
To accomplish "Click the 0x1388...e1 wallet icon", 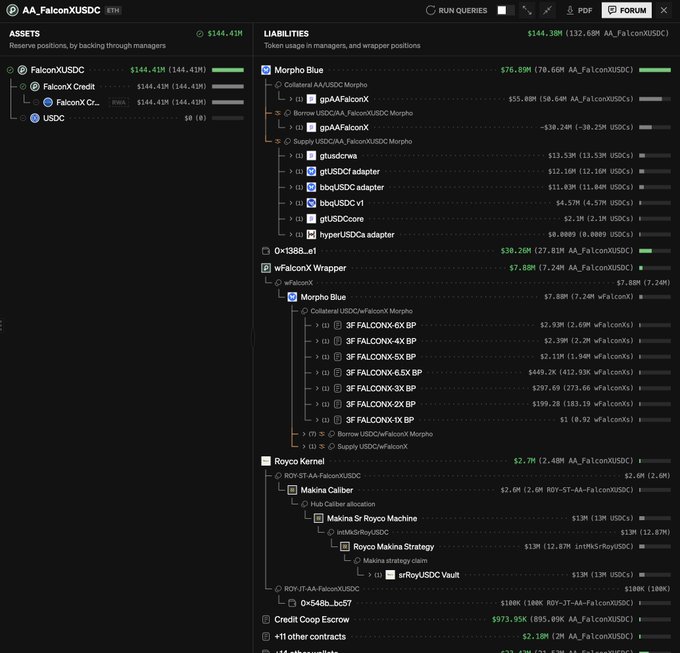I will [266, 251].
